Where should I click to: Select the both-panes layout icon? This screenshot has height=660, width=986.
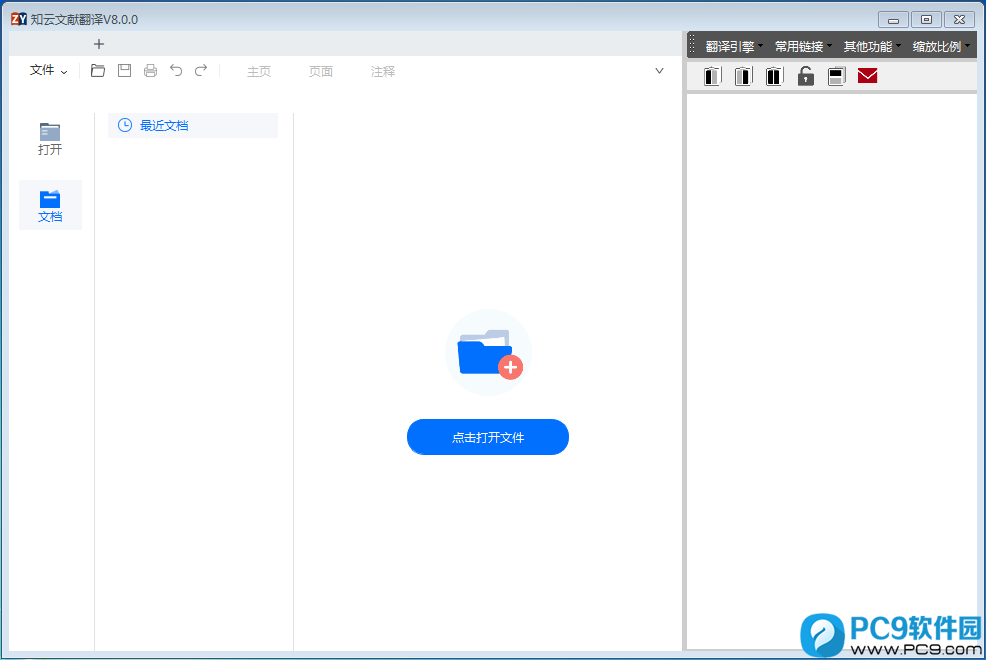coord(774,76)
